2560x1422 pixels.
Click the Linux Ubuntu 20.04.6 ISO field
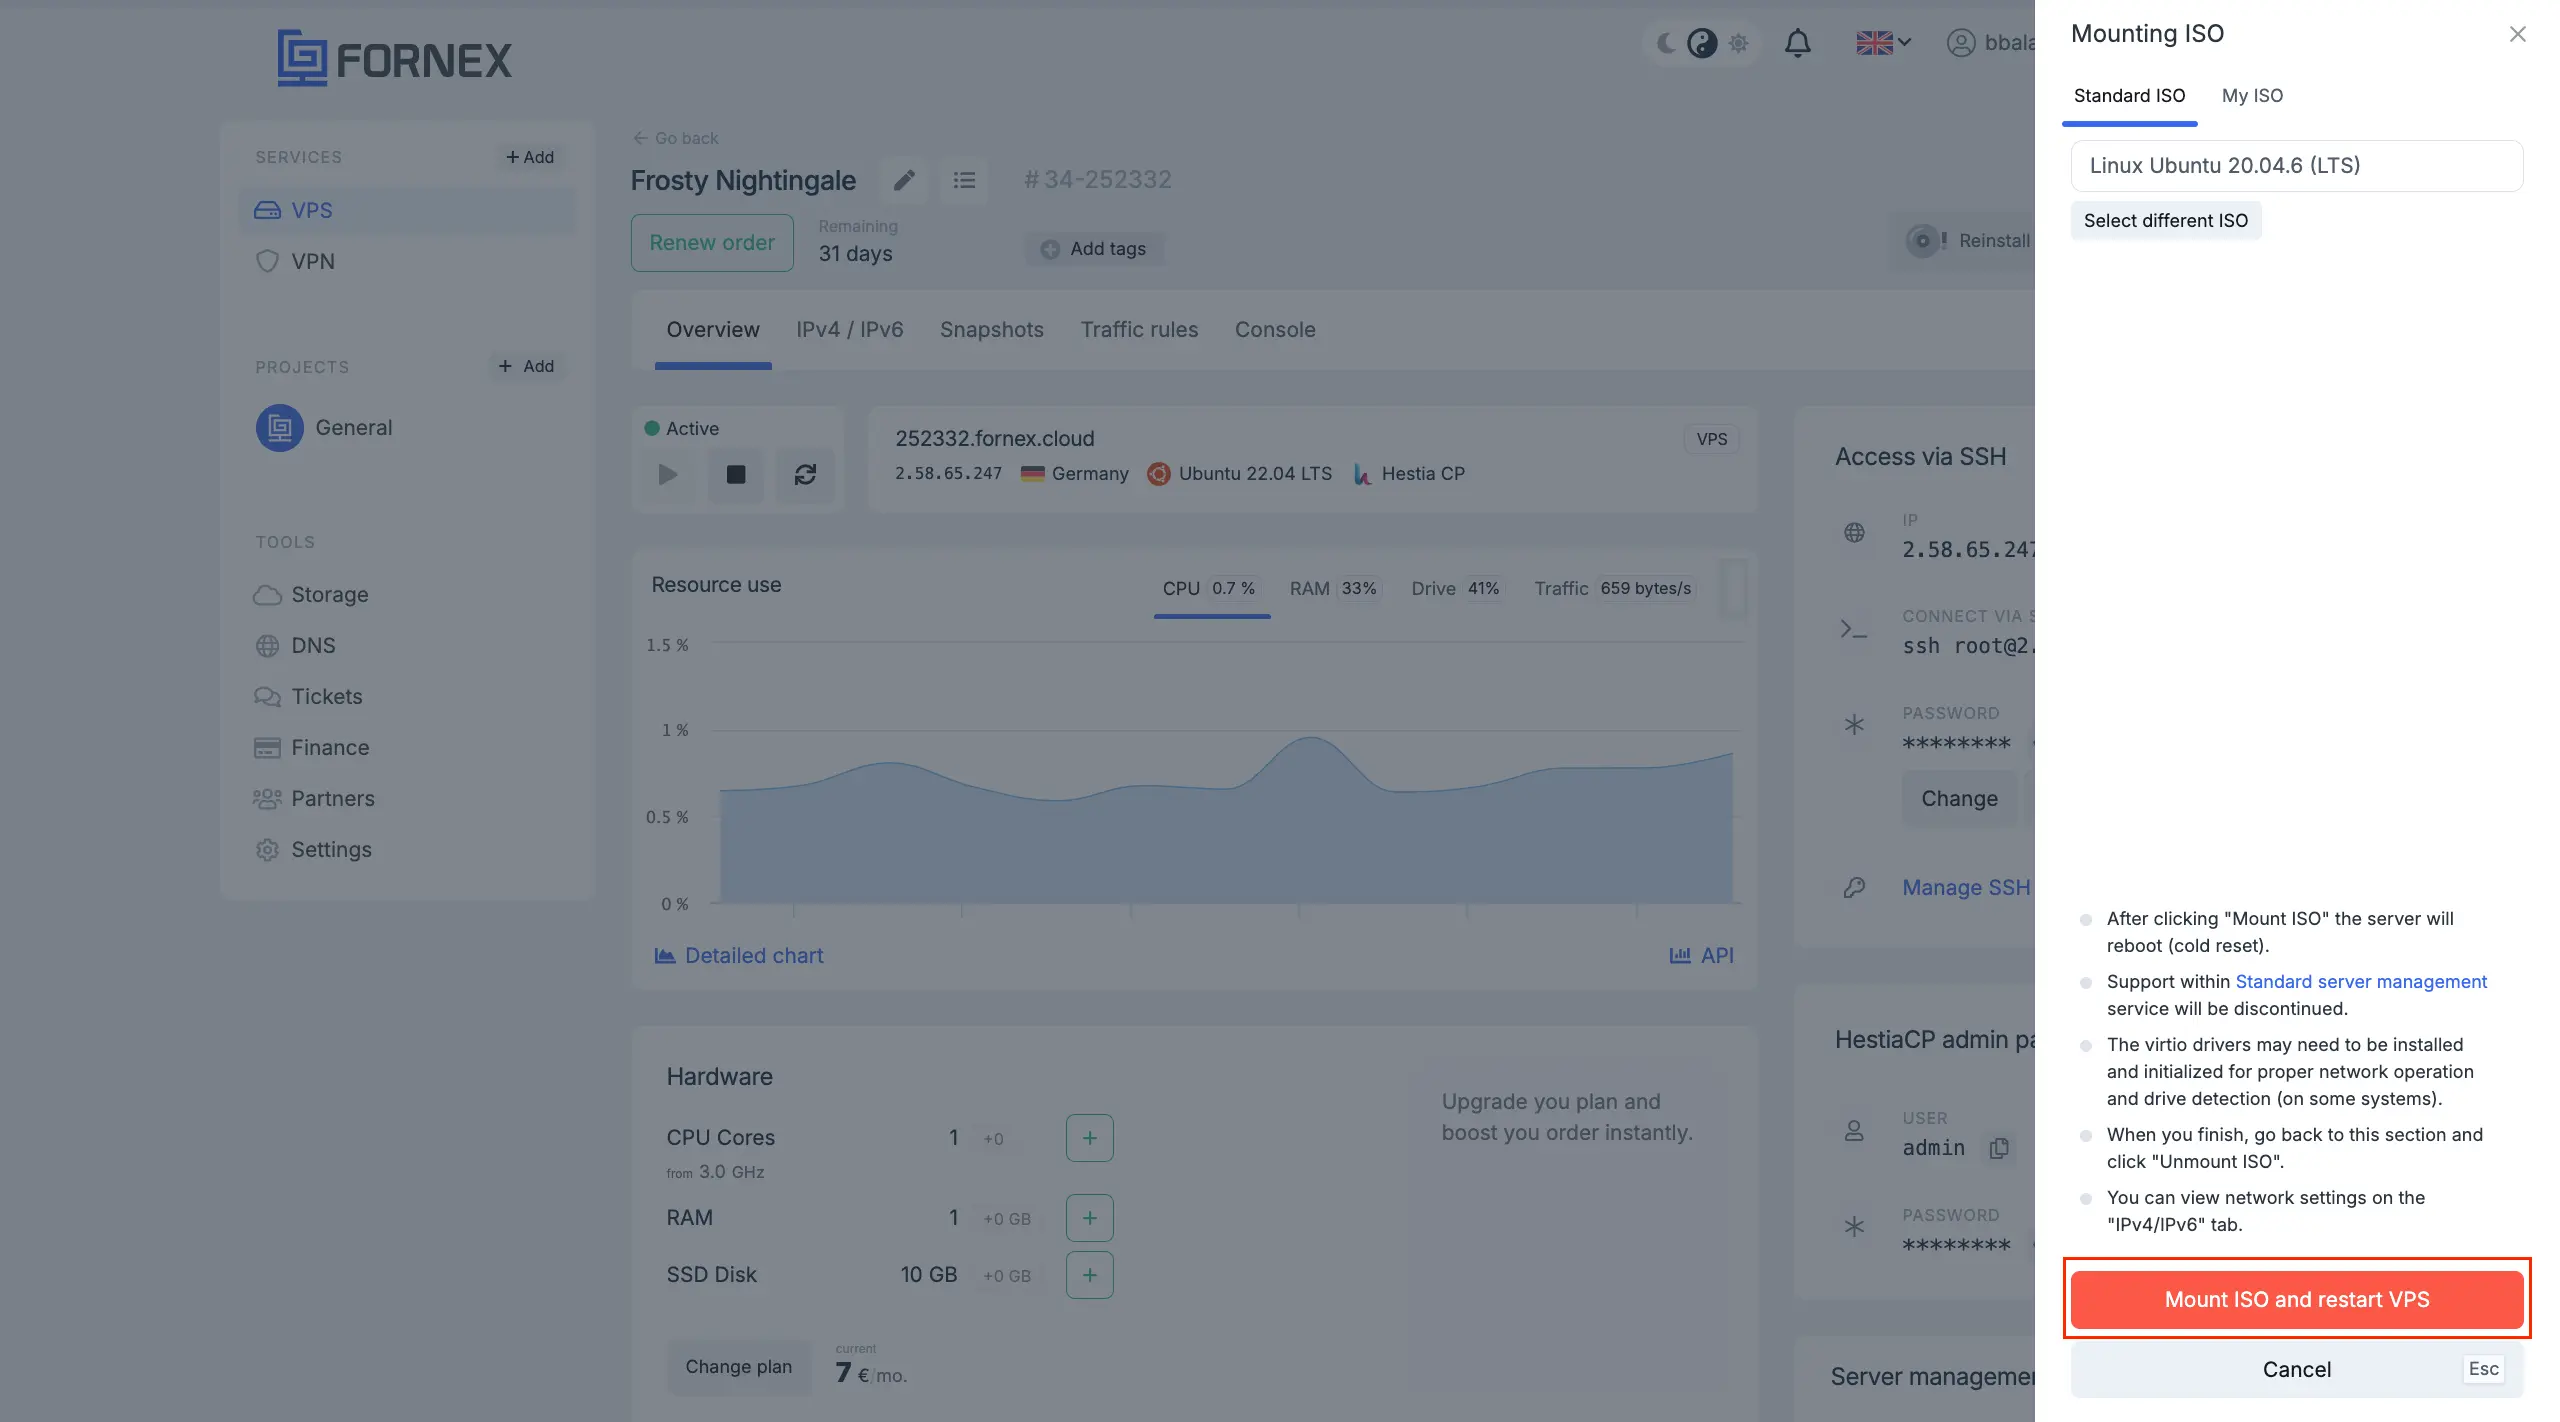pyautogui.click(x=2297, y=166)
